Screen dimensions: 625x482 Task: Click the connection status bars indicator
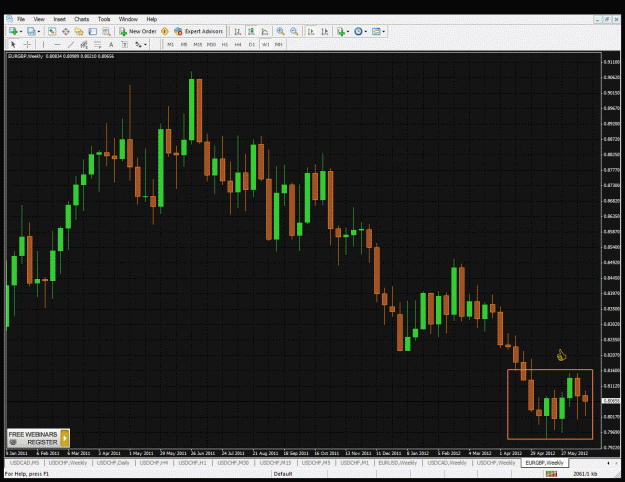point(551,474)
